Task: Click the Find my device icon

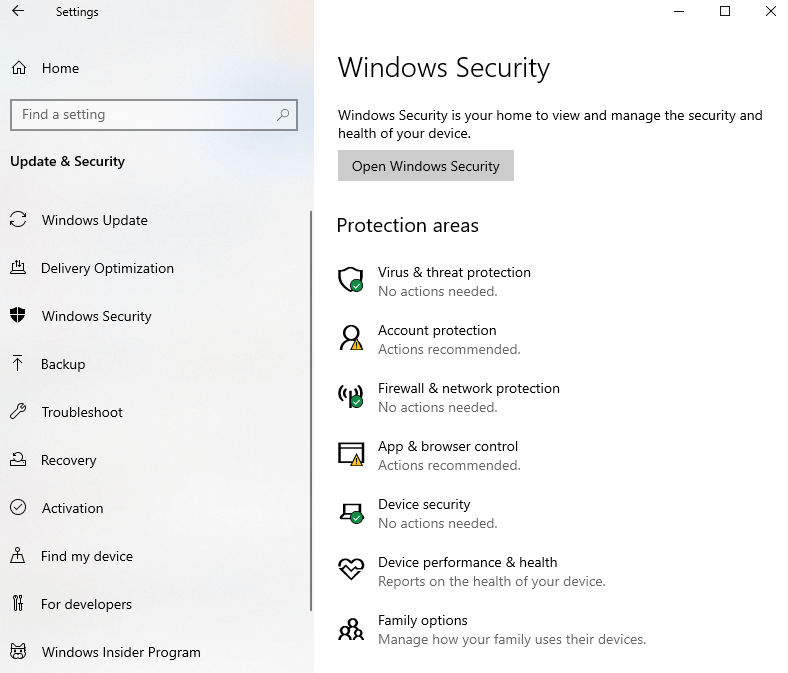Action: (18, 555)
